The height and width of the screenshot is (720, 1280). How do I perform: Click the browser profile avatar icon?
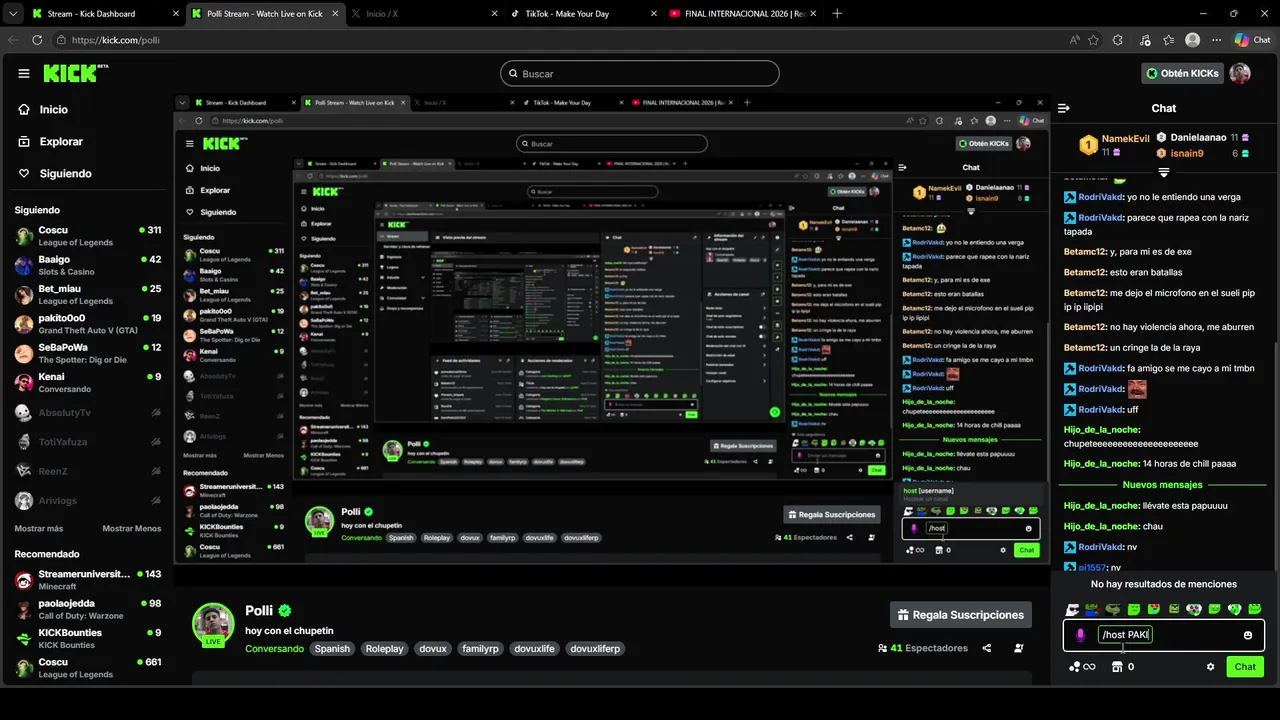[1193, 40]
